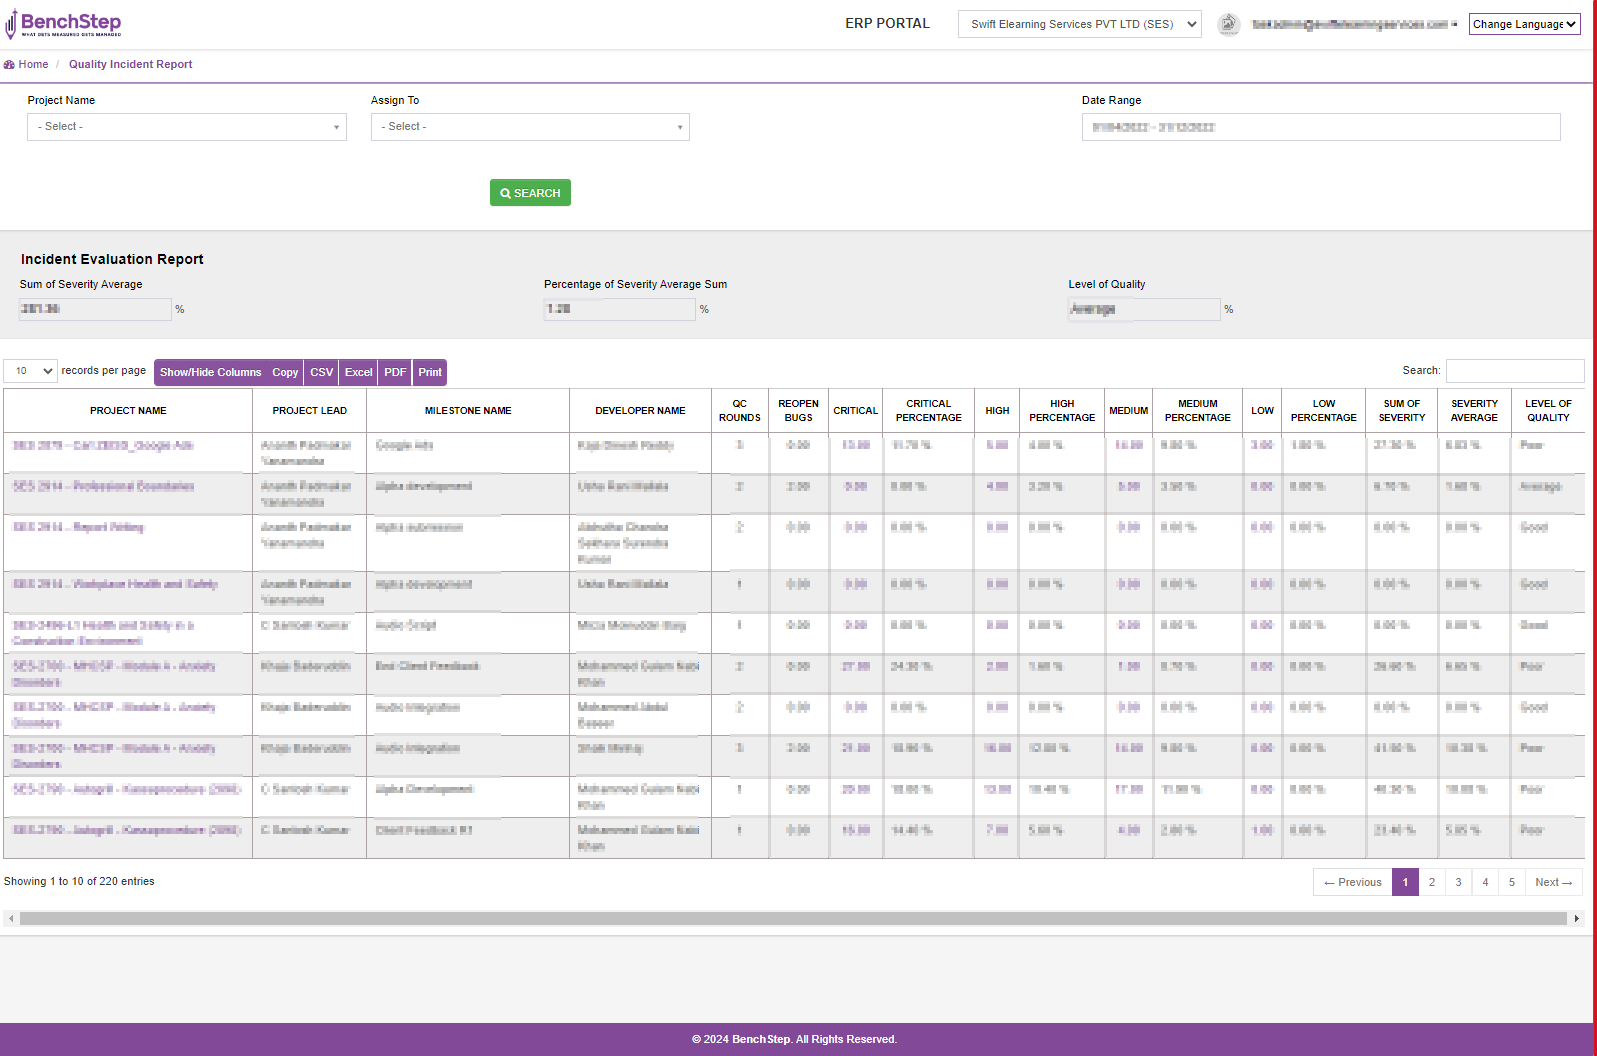Sort by PROJECT NAME column header

tap(128, 411)
